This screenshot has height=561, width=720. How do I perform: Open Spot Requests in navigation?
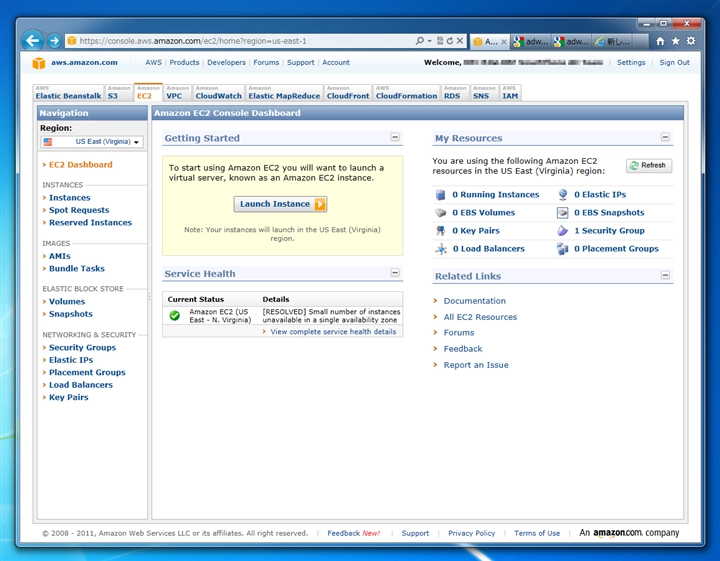[79, 210]
